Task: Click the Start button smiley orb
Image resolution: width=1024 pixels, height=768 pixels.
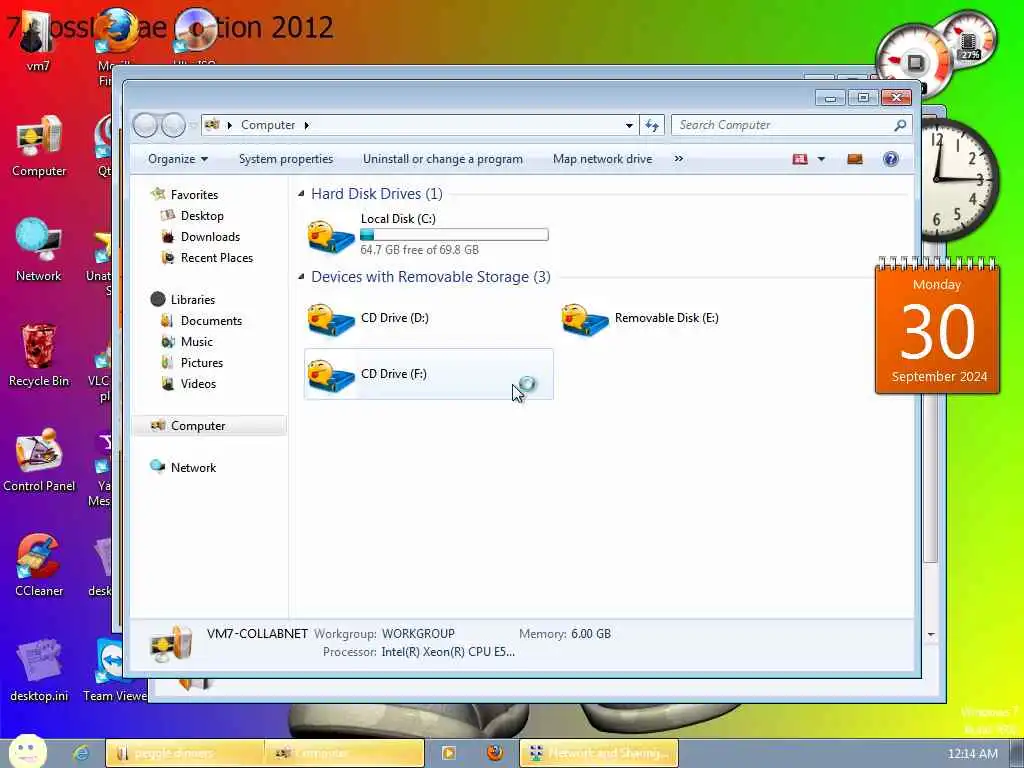Action: tap(27, 751)
